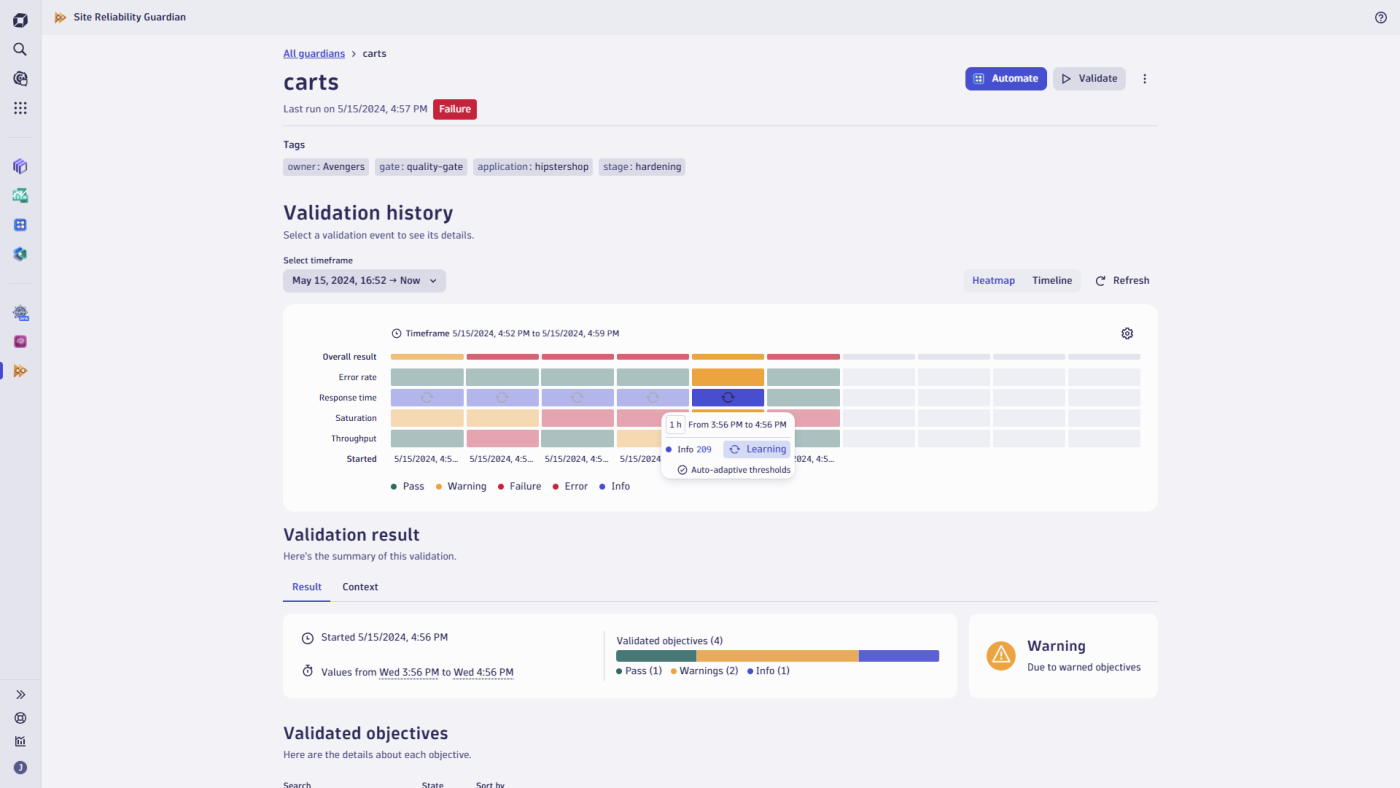Open the Select timeframe dropdown
The width and height of the screenshot is (1400, 788).
point(364,281)
